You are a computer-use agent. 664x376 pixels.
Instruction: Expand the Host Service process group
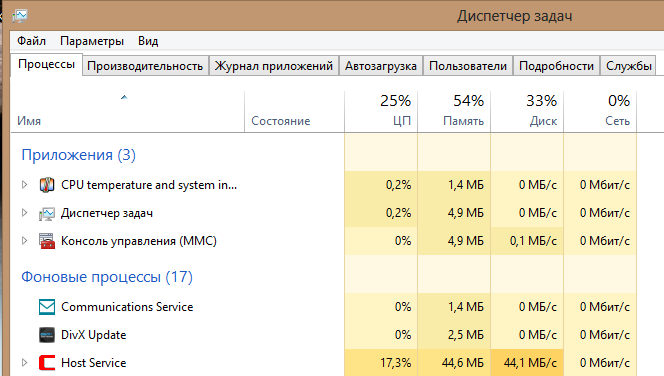coord(25,362)
